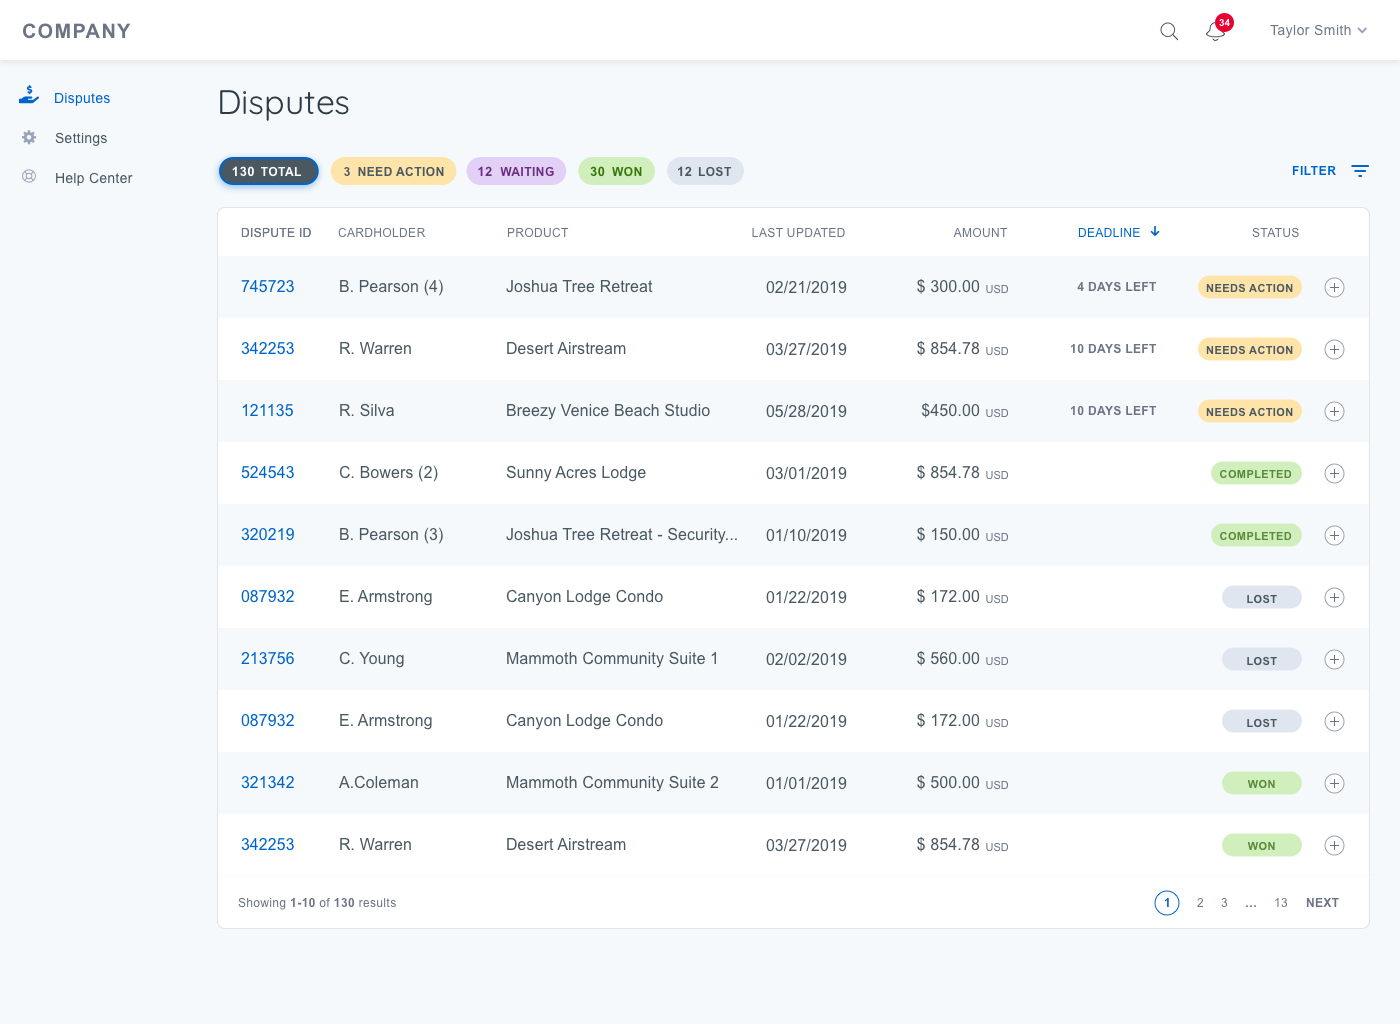Open notifications bell with 34 badge
The width and height of the screenshot is (1400, 1024).
coord(1216,31)
